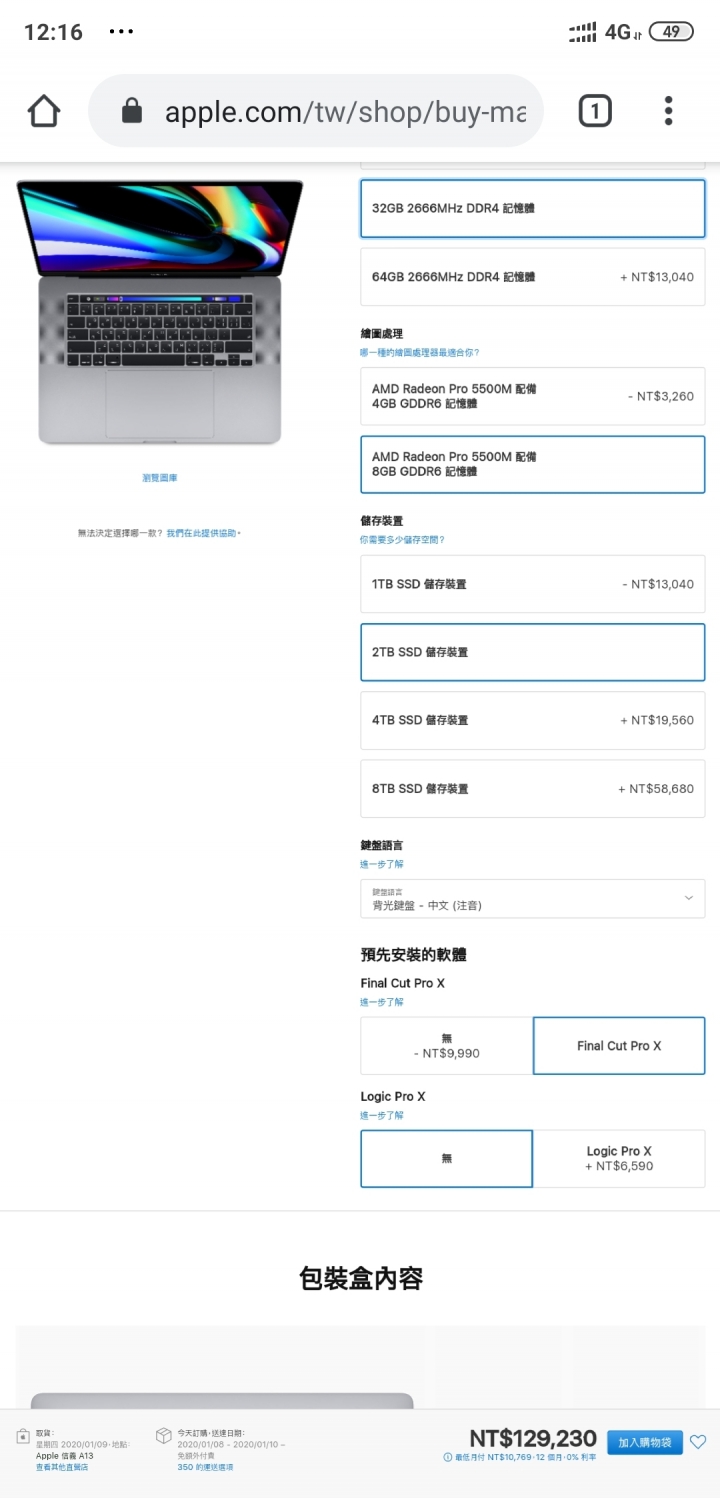Open the 瀏覽圖庫 gallery link
Viewport: 720px width, 1498px height.
160,478
